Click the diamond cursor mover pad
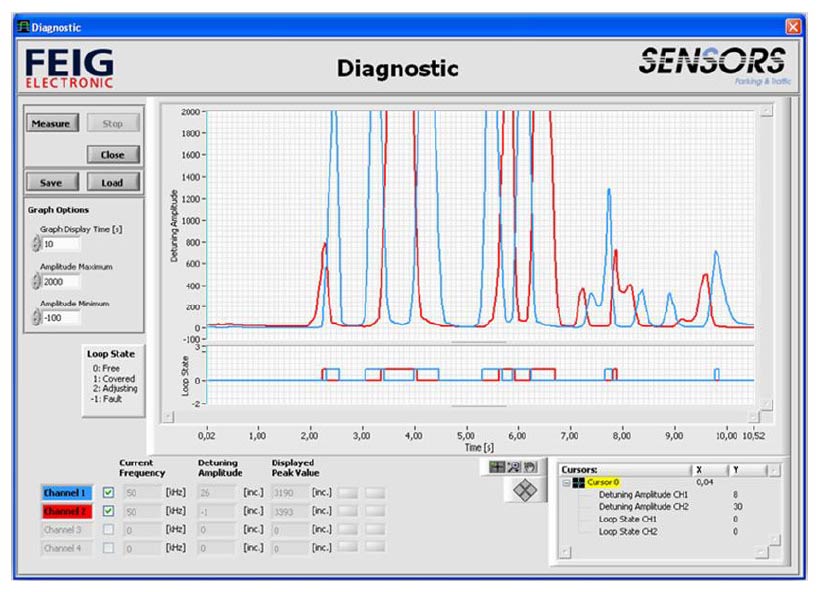The image size is (819, 592). [x=524, y=490]
